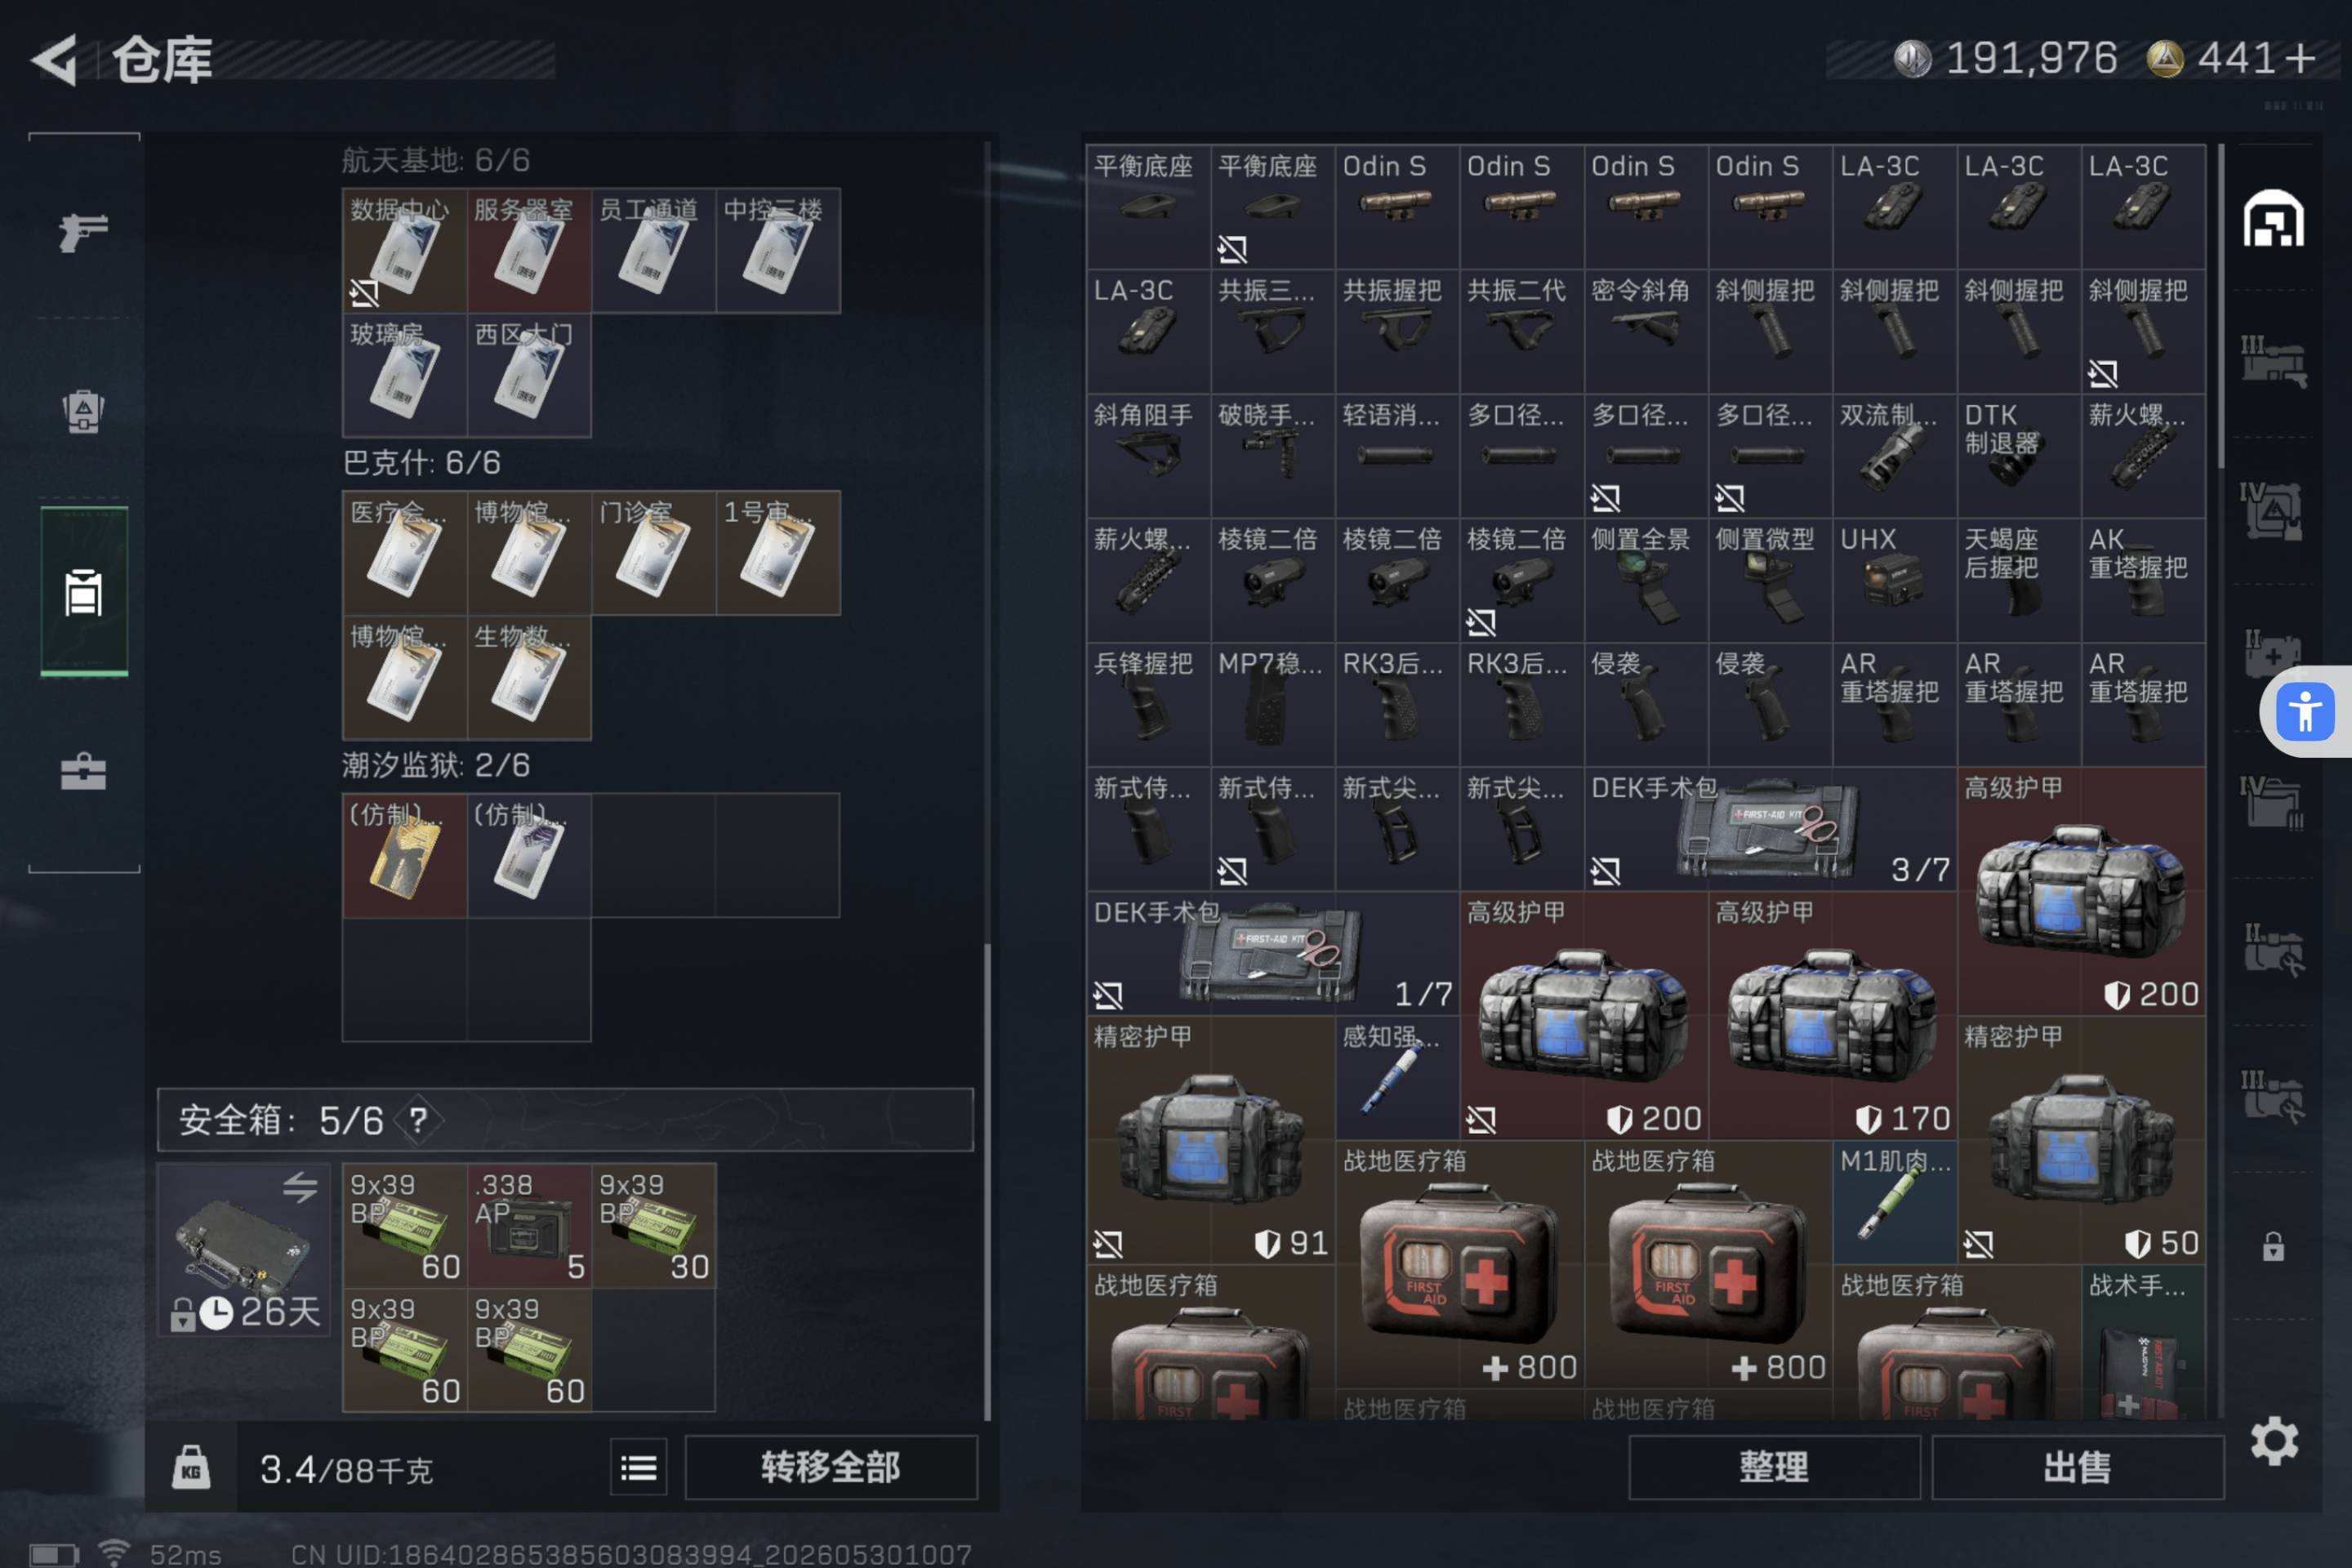Tap the safe box with 26天 timer
The width and height of the screenshot is (2352, 1568).
click(244, 1249)
